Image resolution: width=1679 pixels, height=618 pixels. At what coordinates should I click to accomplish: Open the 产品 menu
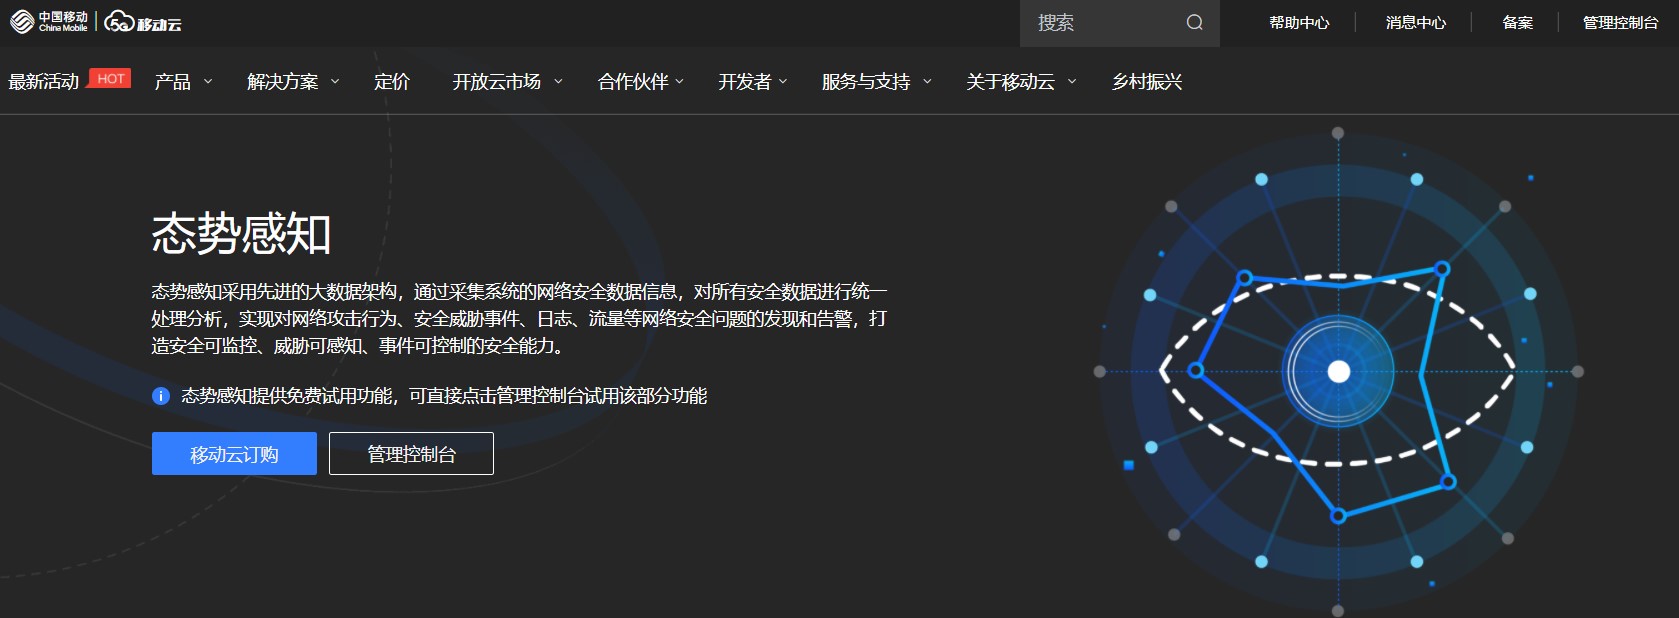[x=172, y=82]
